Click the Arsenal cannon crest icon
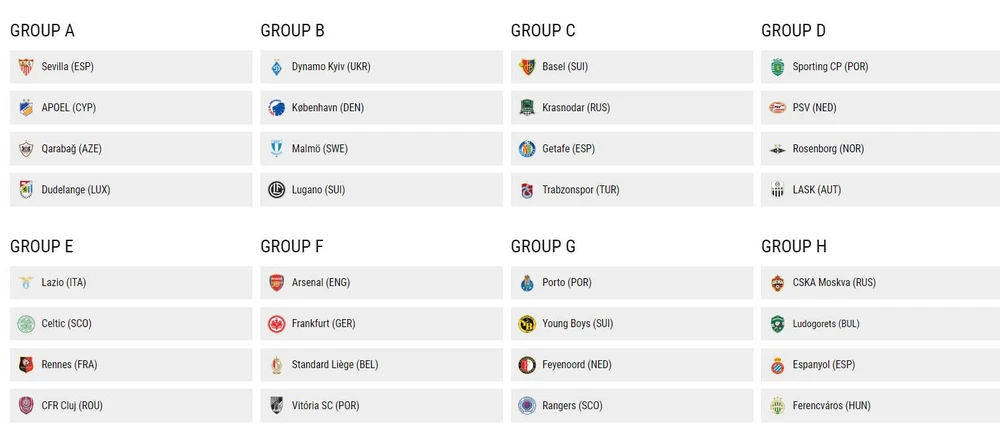Viewport: 1000px width, 439px height. (276, 283)
